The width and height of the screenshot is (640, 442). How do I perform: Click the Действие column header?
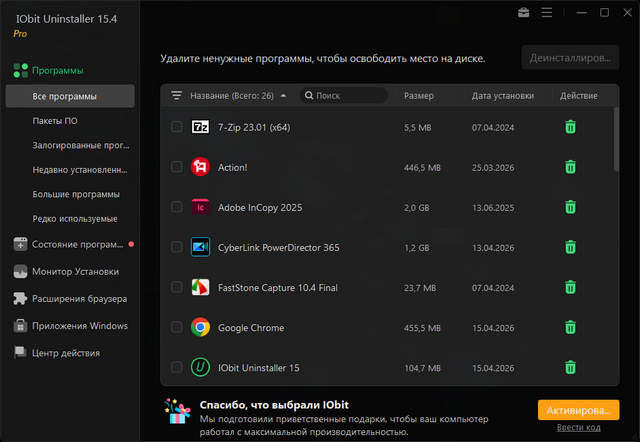point(578,96)
